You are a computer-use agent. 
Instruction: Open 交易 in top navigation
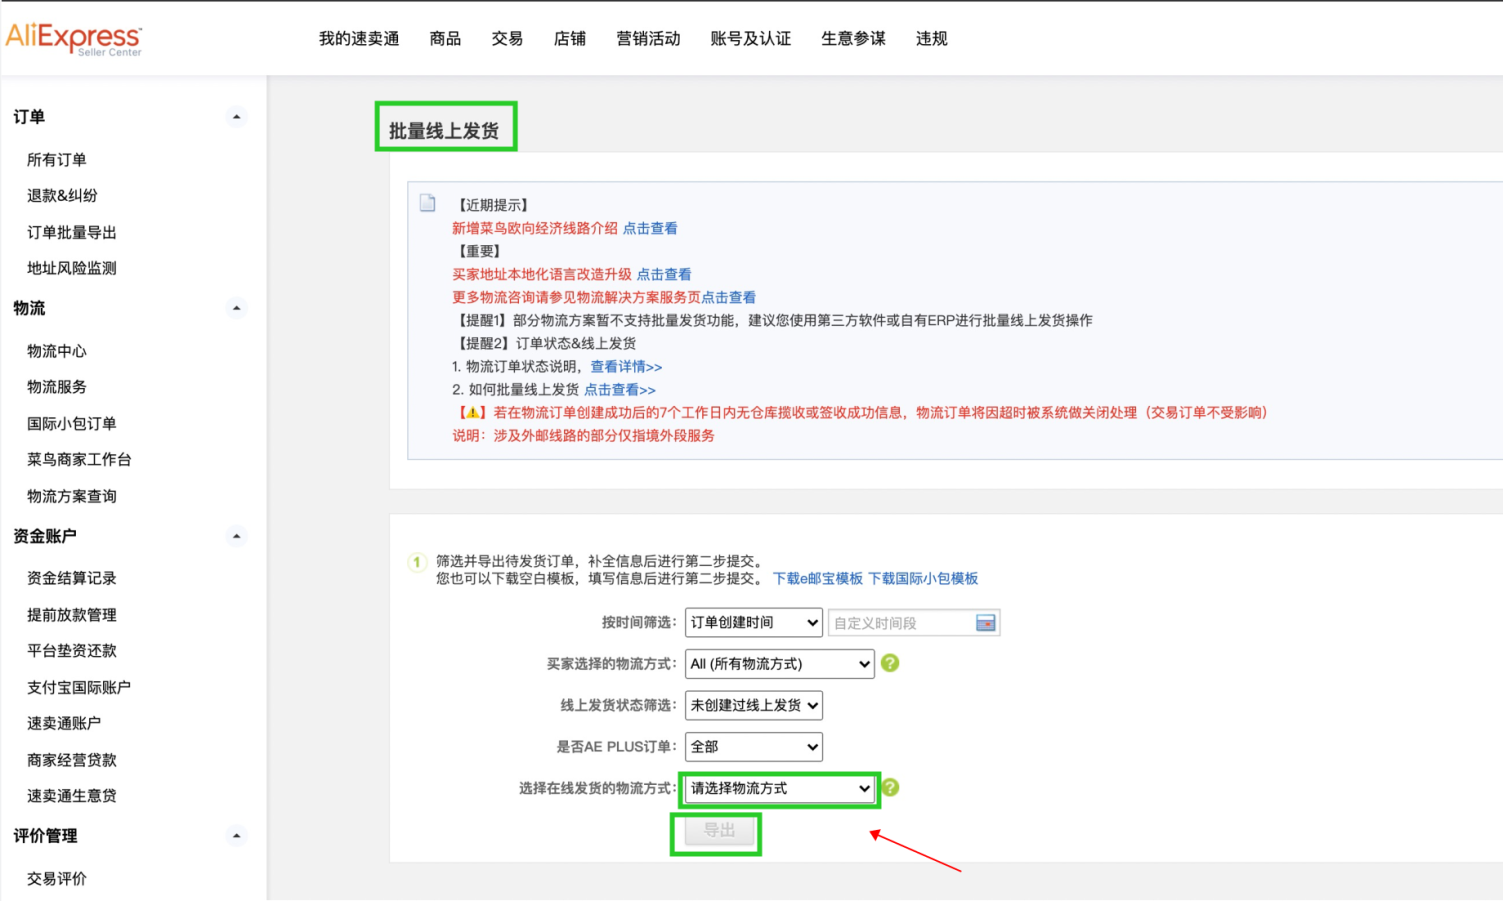tap(507, 38)
